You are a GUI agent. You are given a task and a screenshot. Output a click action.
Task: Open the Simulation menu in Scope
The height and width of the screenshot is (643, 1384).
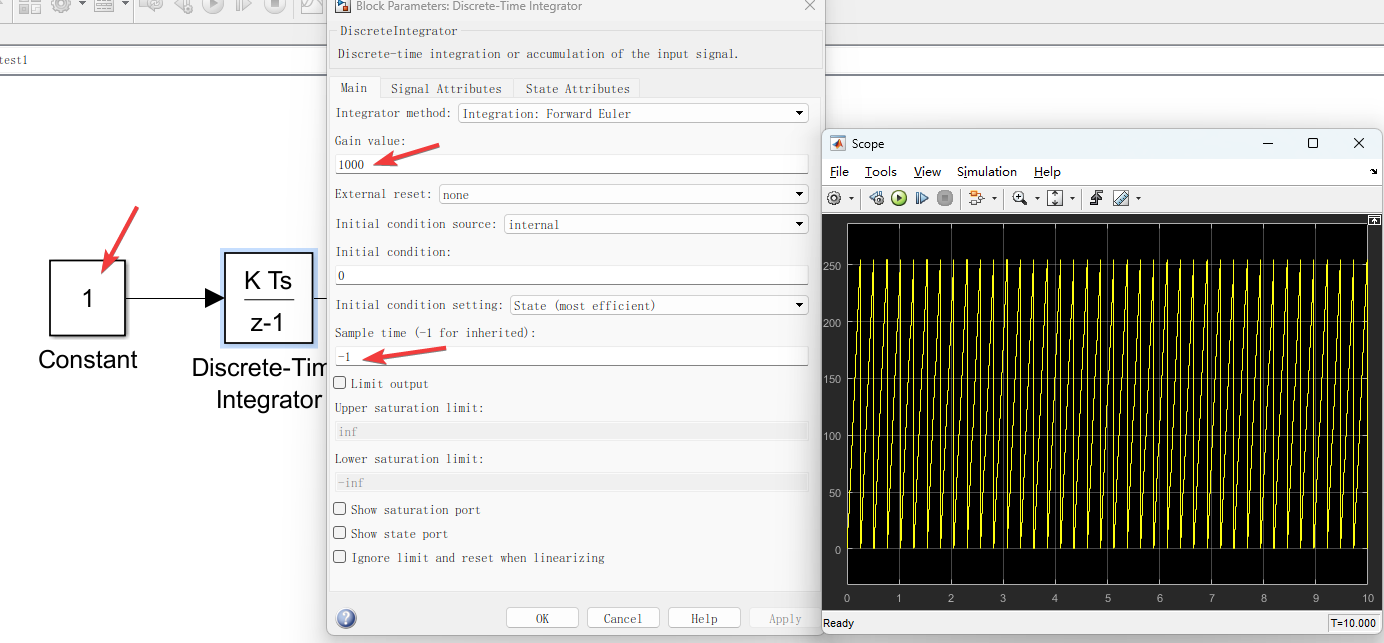point(986,172)
